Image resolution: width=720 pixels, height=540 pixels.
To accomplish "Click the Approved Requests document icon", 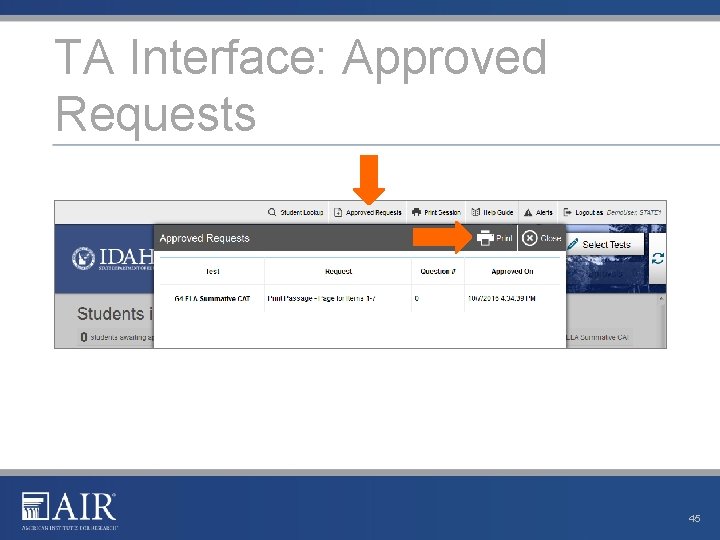I will [x=338, y=212].
